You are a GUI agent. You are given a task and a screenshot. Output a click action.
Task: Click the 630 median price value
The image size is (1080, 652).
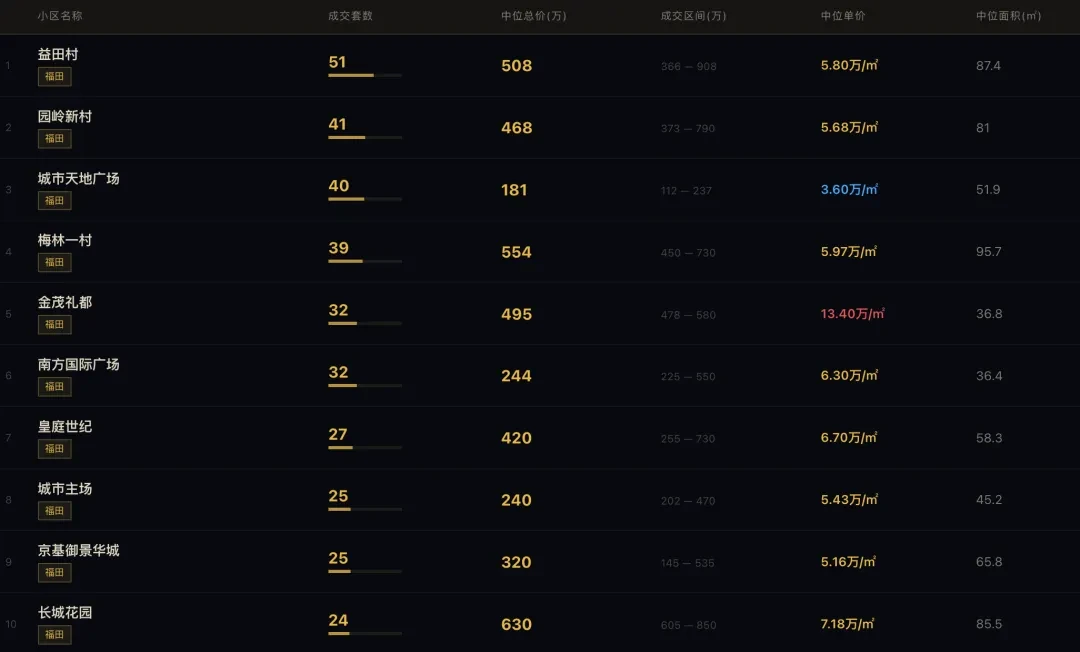[x=516, y=624]
